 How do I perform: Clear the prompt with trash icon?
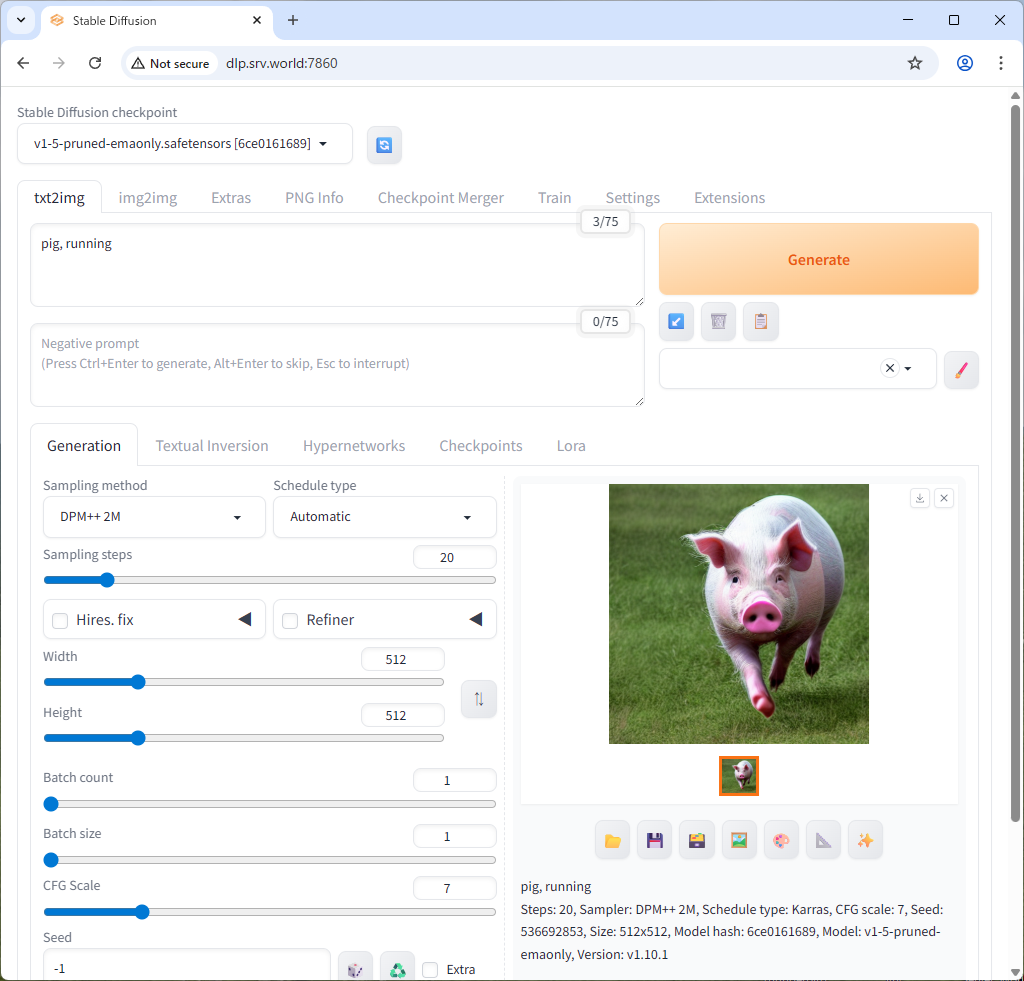coord(718,321)
